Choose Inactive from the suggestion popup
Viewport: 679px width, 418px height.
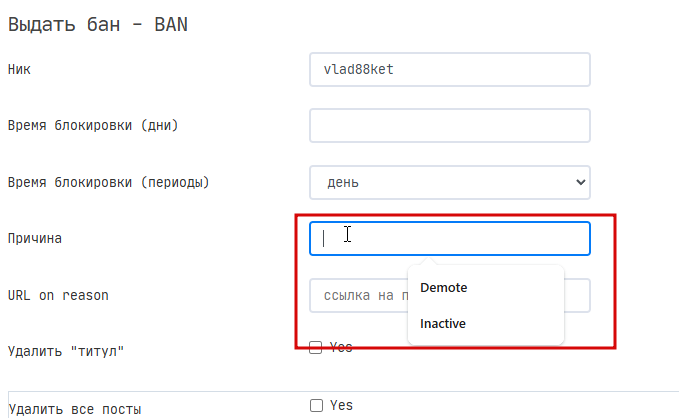tap(443, 324)
